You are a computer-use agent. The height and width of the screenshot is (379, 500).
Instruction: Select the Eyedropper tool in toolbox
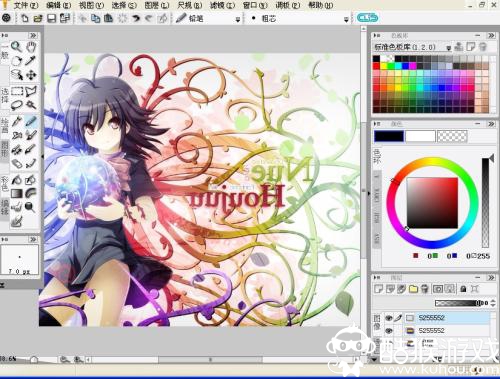coord(31,61)
